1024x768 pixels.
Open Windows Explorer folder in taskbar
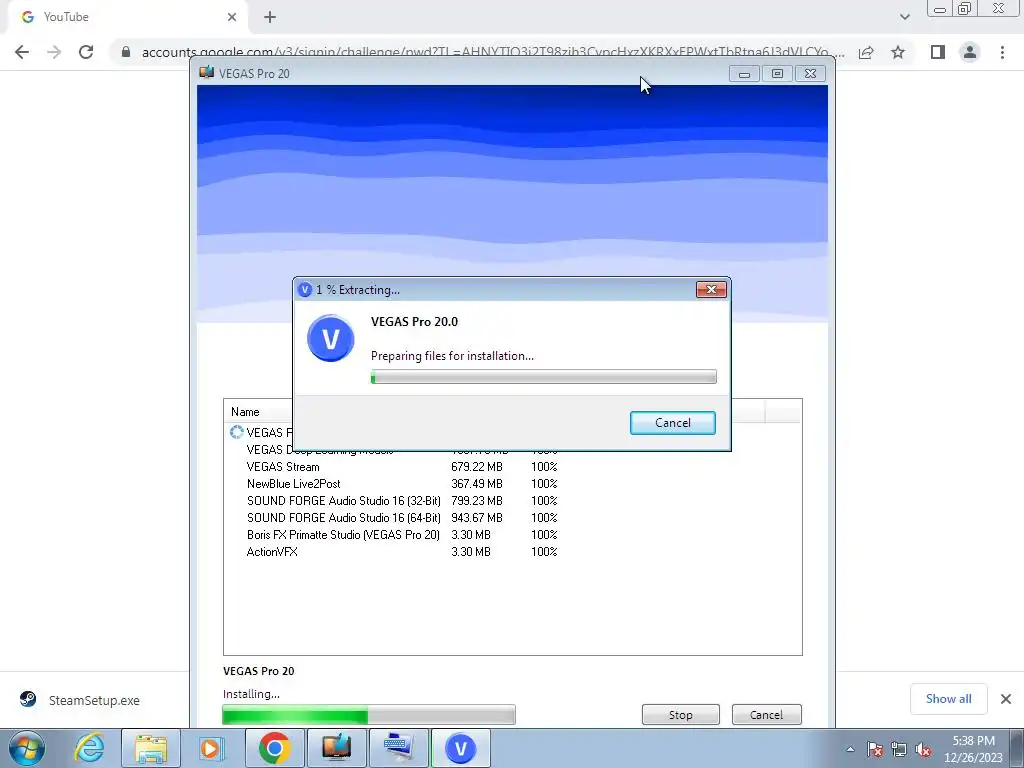click(x=151, y=748)
